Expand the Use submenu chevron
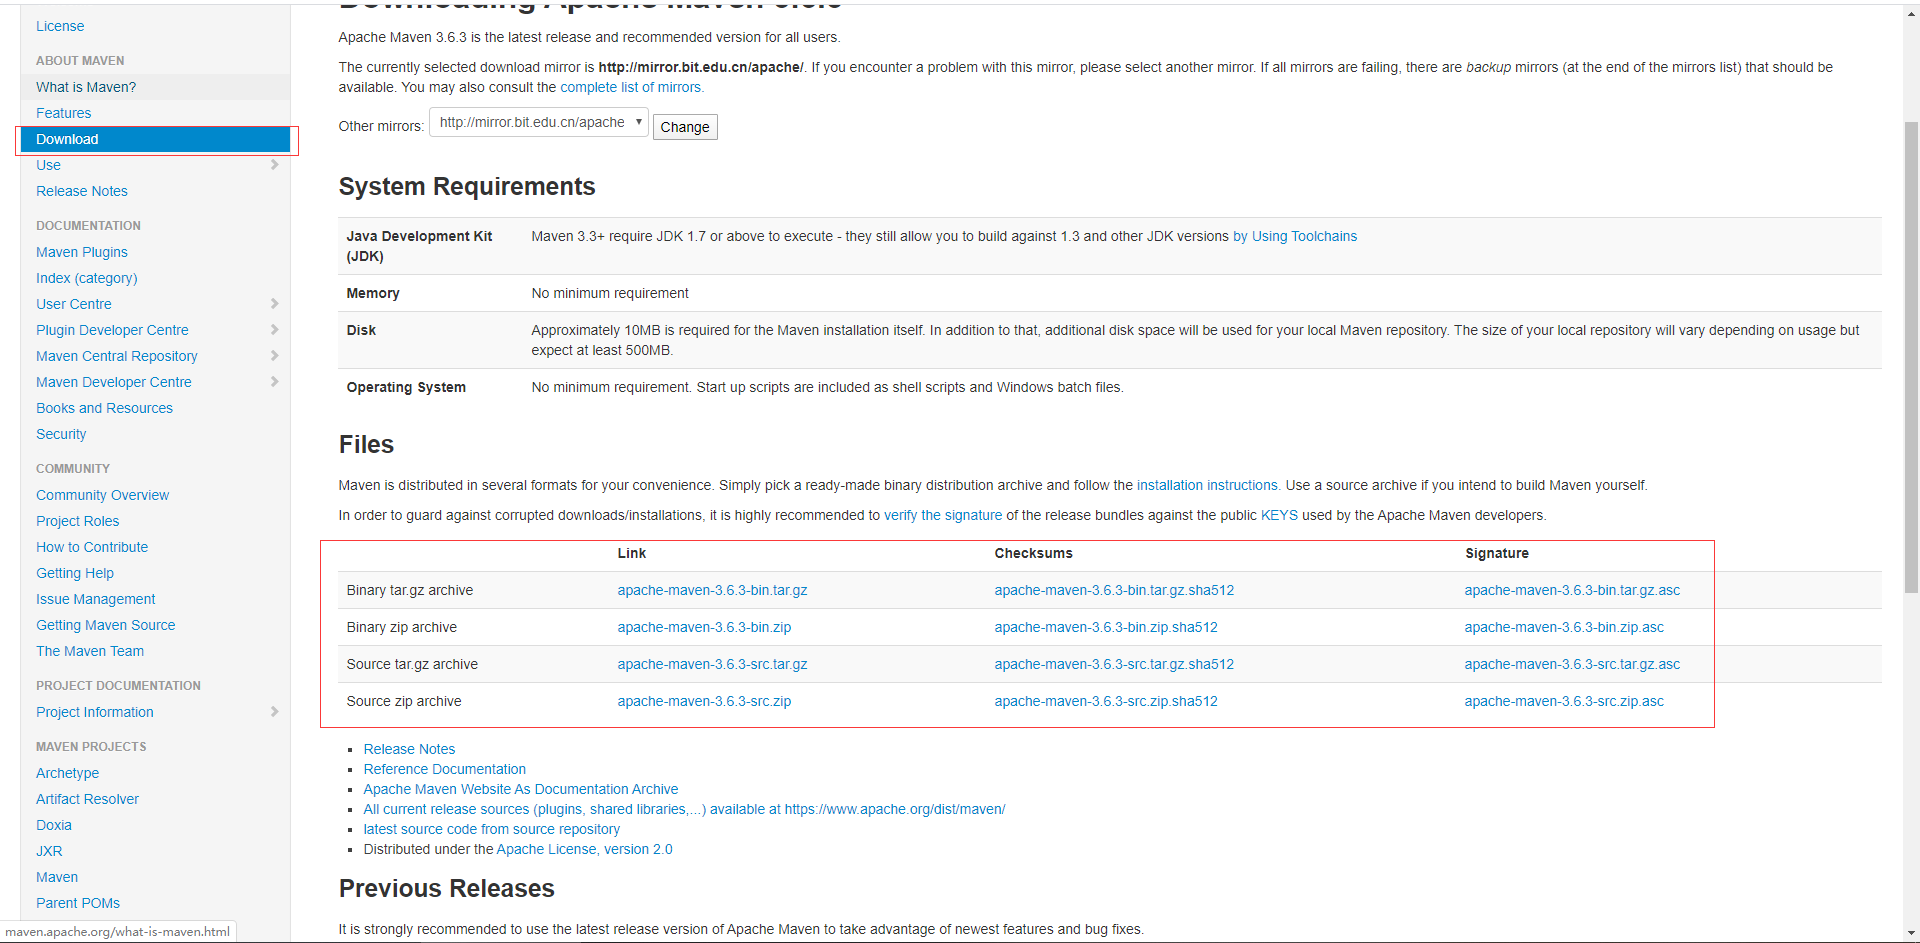Viewport: 1920px width, 943px height. [x=274, y=165]
